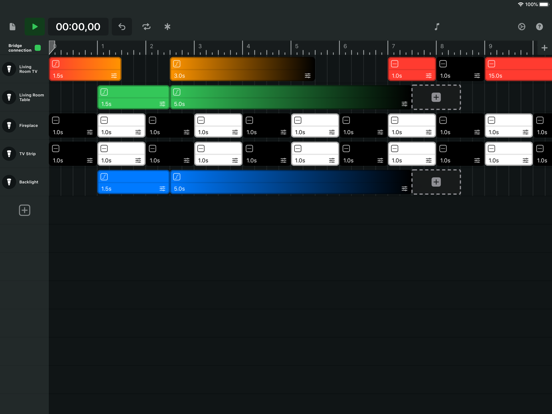Select the Backlight track bulb icon
The width and height of the screenshot is (552, 414).
pos(9,182)
